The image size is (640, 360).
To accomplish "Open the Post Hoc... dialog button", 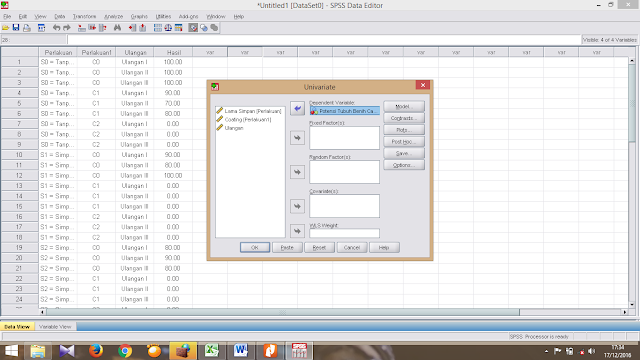I will pos(404,142).
